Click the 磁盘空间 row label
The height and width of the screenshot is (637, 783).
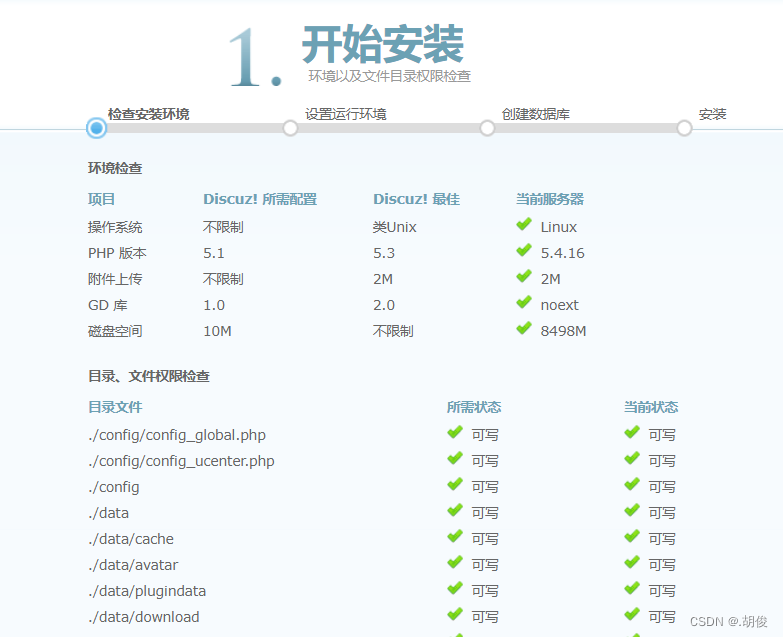tap(115, 331)
